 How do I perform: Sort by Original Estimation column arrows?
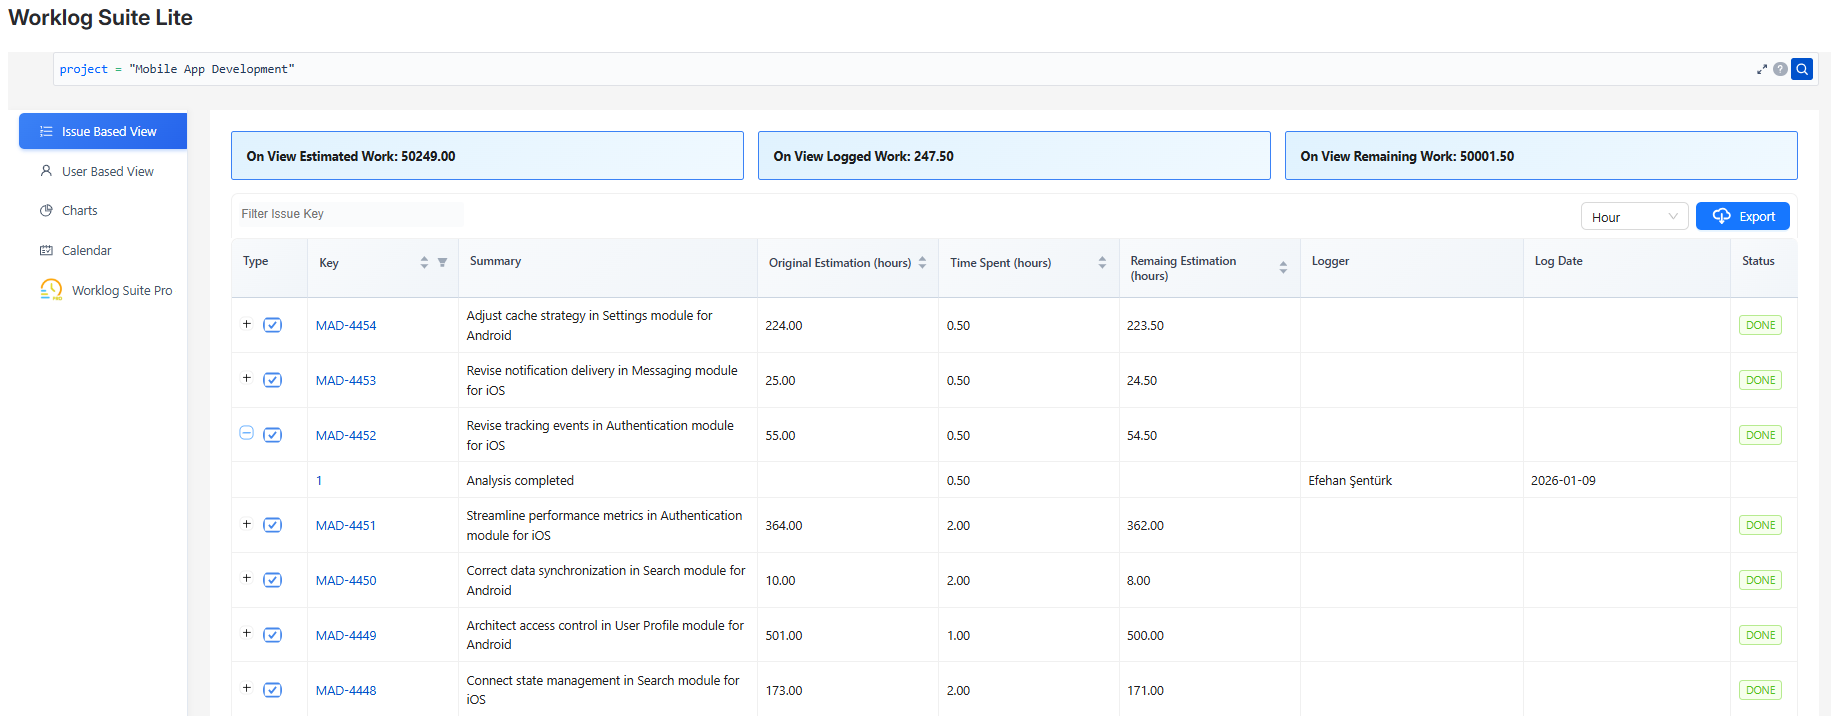[x=922, y=262]
